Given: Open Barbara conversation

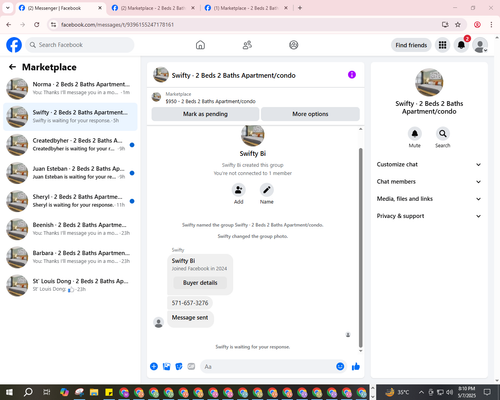Looking at the screenshot, I should coord(70,257).
